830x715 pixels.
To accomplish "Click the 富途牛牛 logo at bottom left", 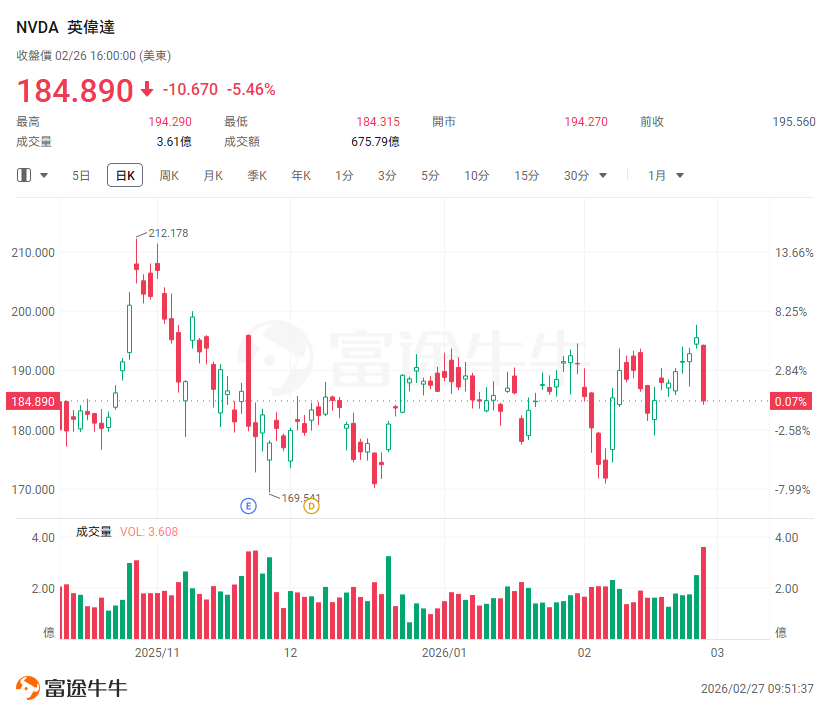I will click(x=71, y=688).
